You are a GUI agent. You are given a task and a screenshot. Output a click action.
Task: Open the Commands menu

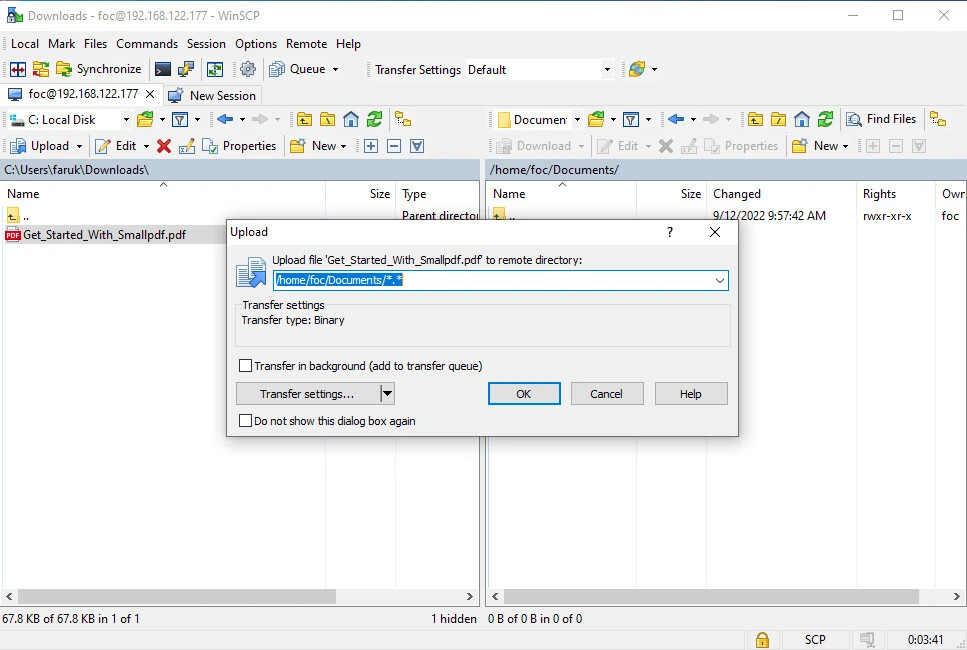[146, 44]
